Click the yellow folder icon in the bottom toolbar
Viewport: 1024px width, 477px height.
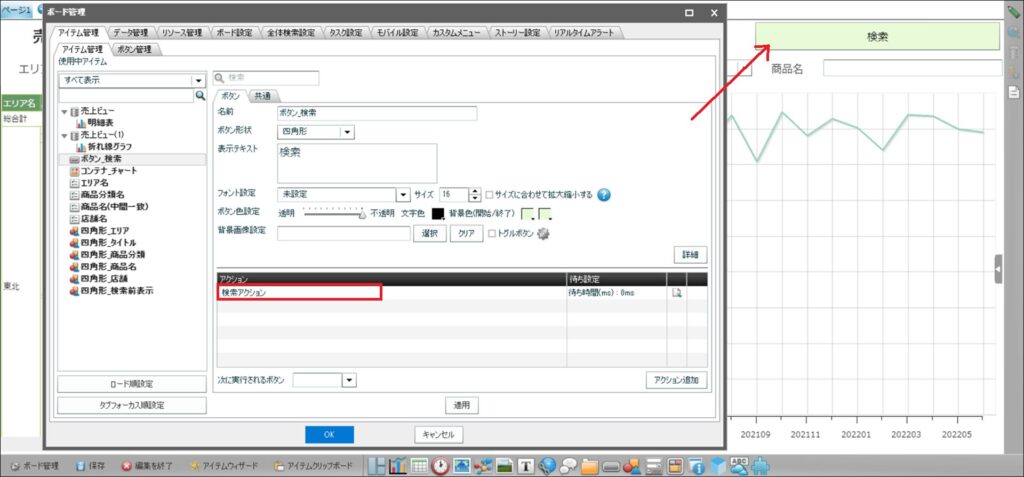point(590,466)
